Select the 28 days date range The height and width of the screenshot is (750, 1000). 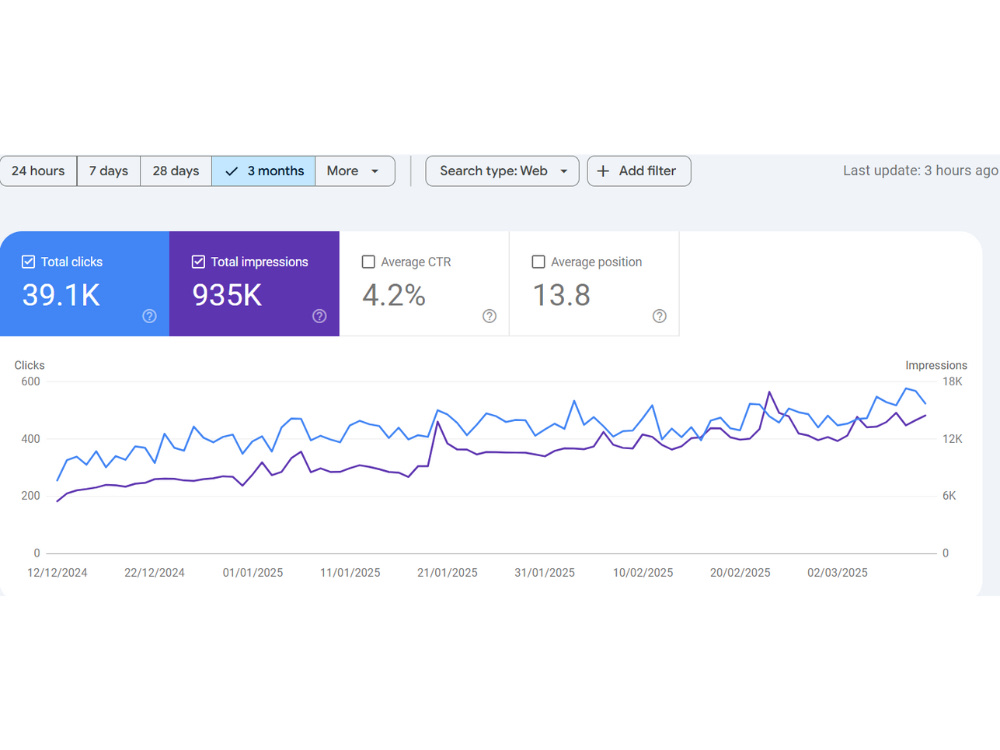(x=176, y=171)
